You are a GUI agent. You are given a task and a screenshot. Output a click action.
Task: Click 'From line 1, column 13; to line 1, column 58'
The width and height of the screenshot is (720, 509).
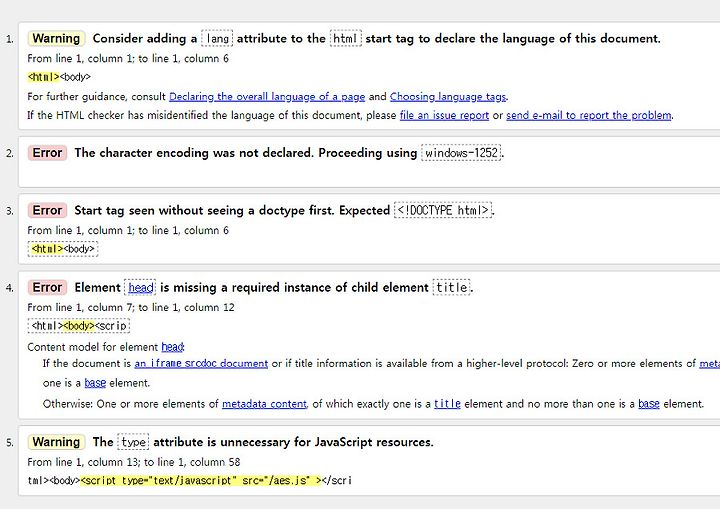point(134,462)
